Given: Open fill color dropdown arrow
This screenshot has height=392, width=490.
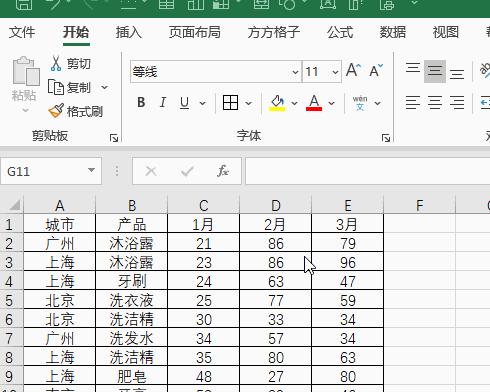Looking at the screenshot, I should pos(294,103).
